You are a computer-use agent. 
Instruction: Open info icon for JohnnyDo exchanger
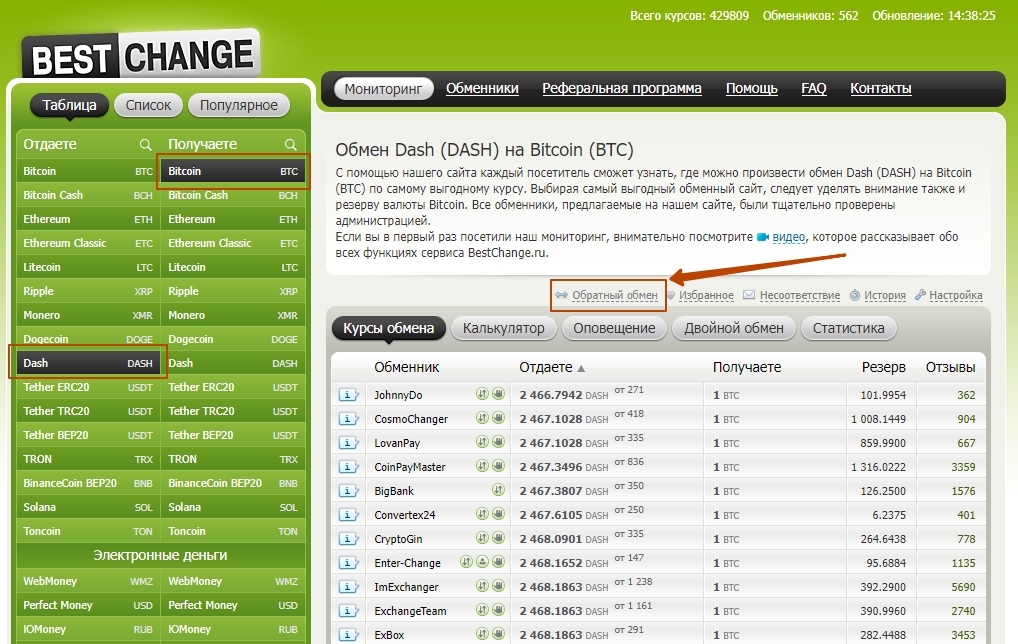pyautogui.click(x=348, y=395)
